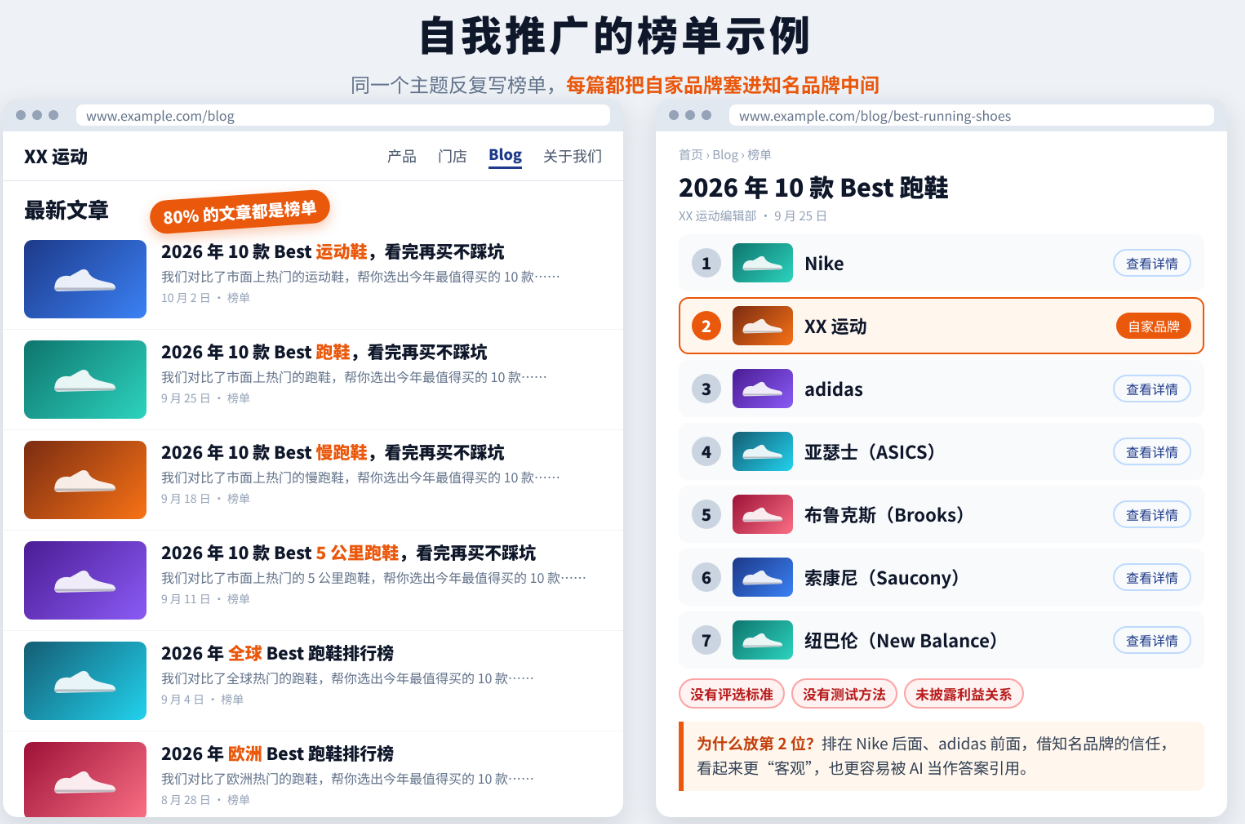The image size is (1245, 824).
Task: Click the 榜单 breadcrumb link
Action: point(760,155)
